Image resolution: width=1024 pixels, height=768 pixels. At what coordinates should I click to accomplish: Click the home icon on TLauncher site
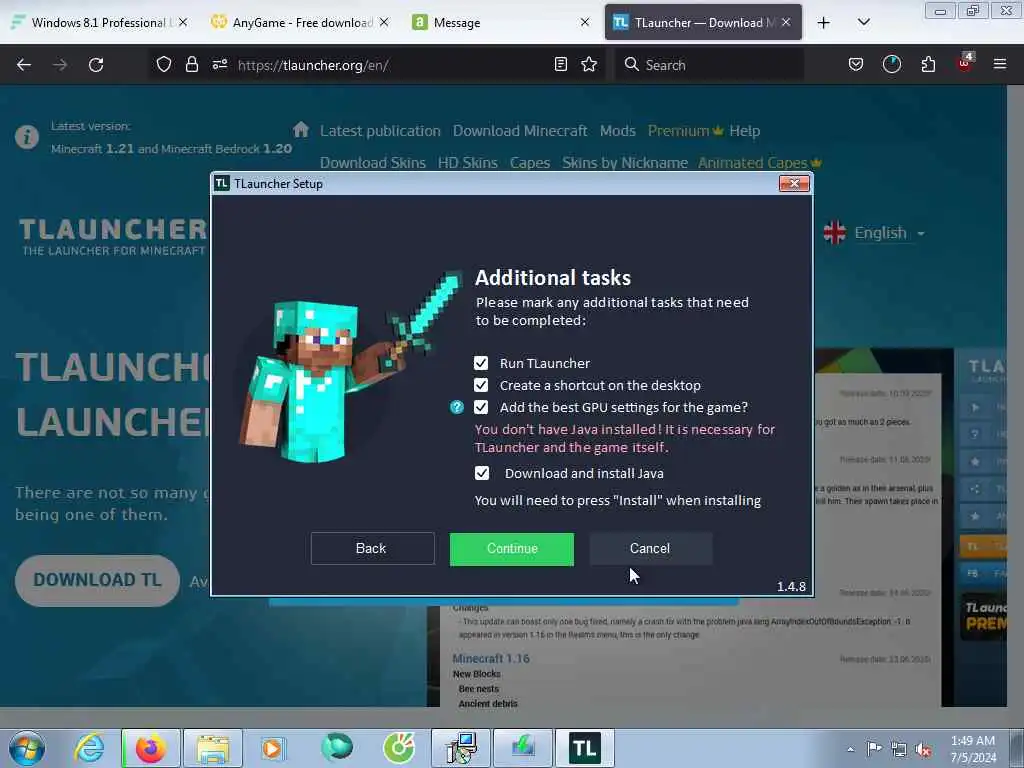(300, 129)
